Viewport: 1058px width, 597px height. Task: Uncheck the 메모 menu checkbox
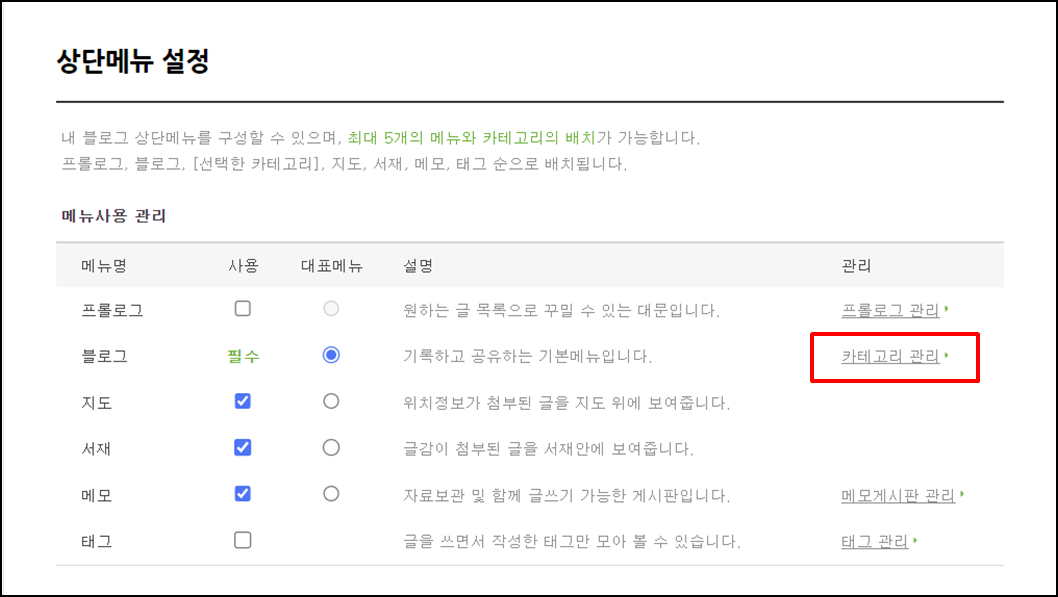(242, 495)
